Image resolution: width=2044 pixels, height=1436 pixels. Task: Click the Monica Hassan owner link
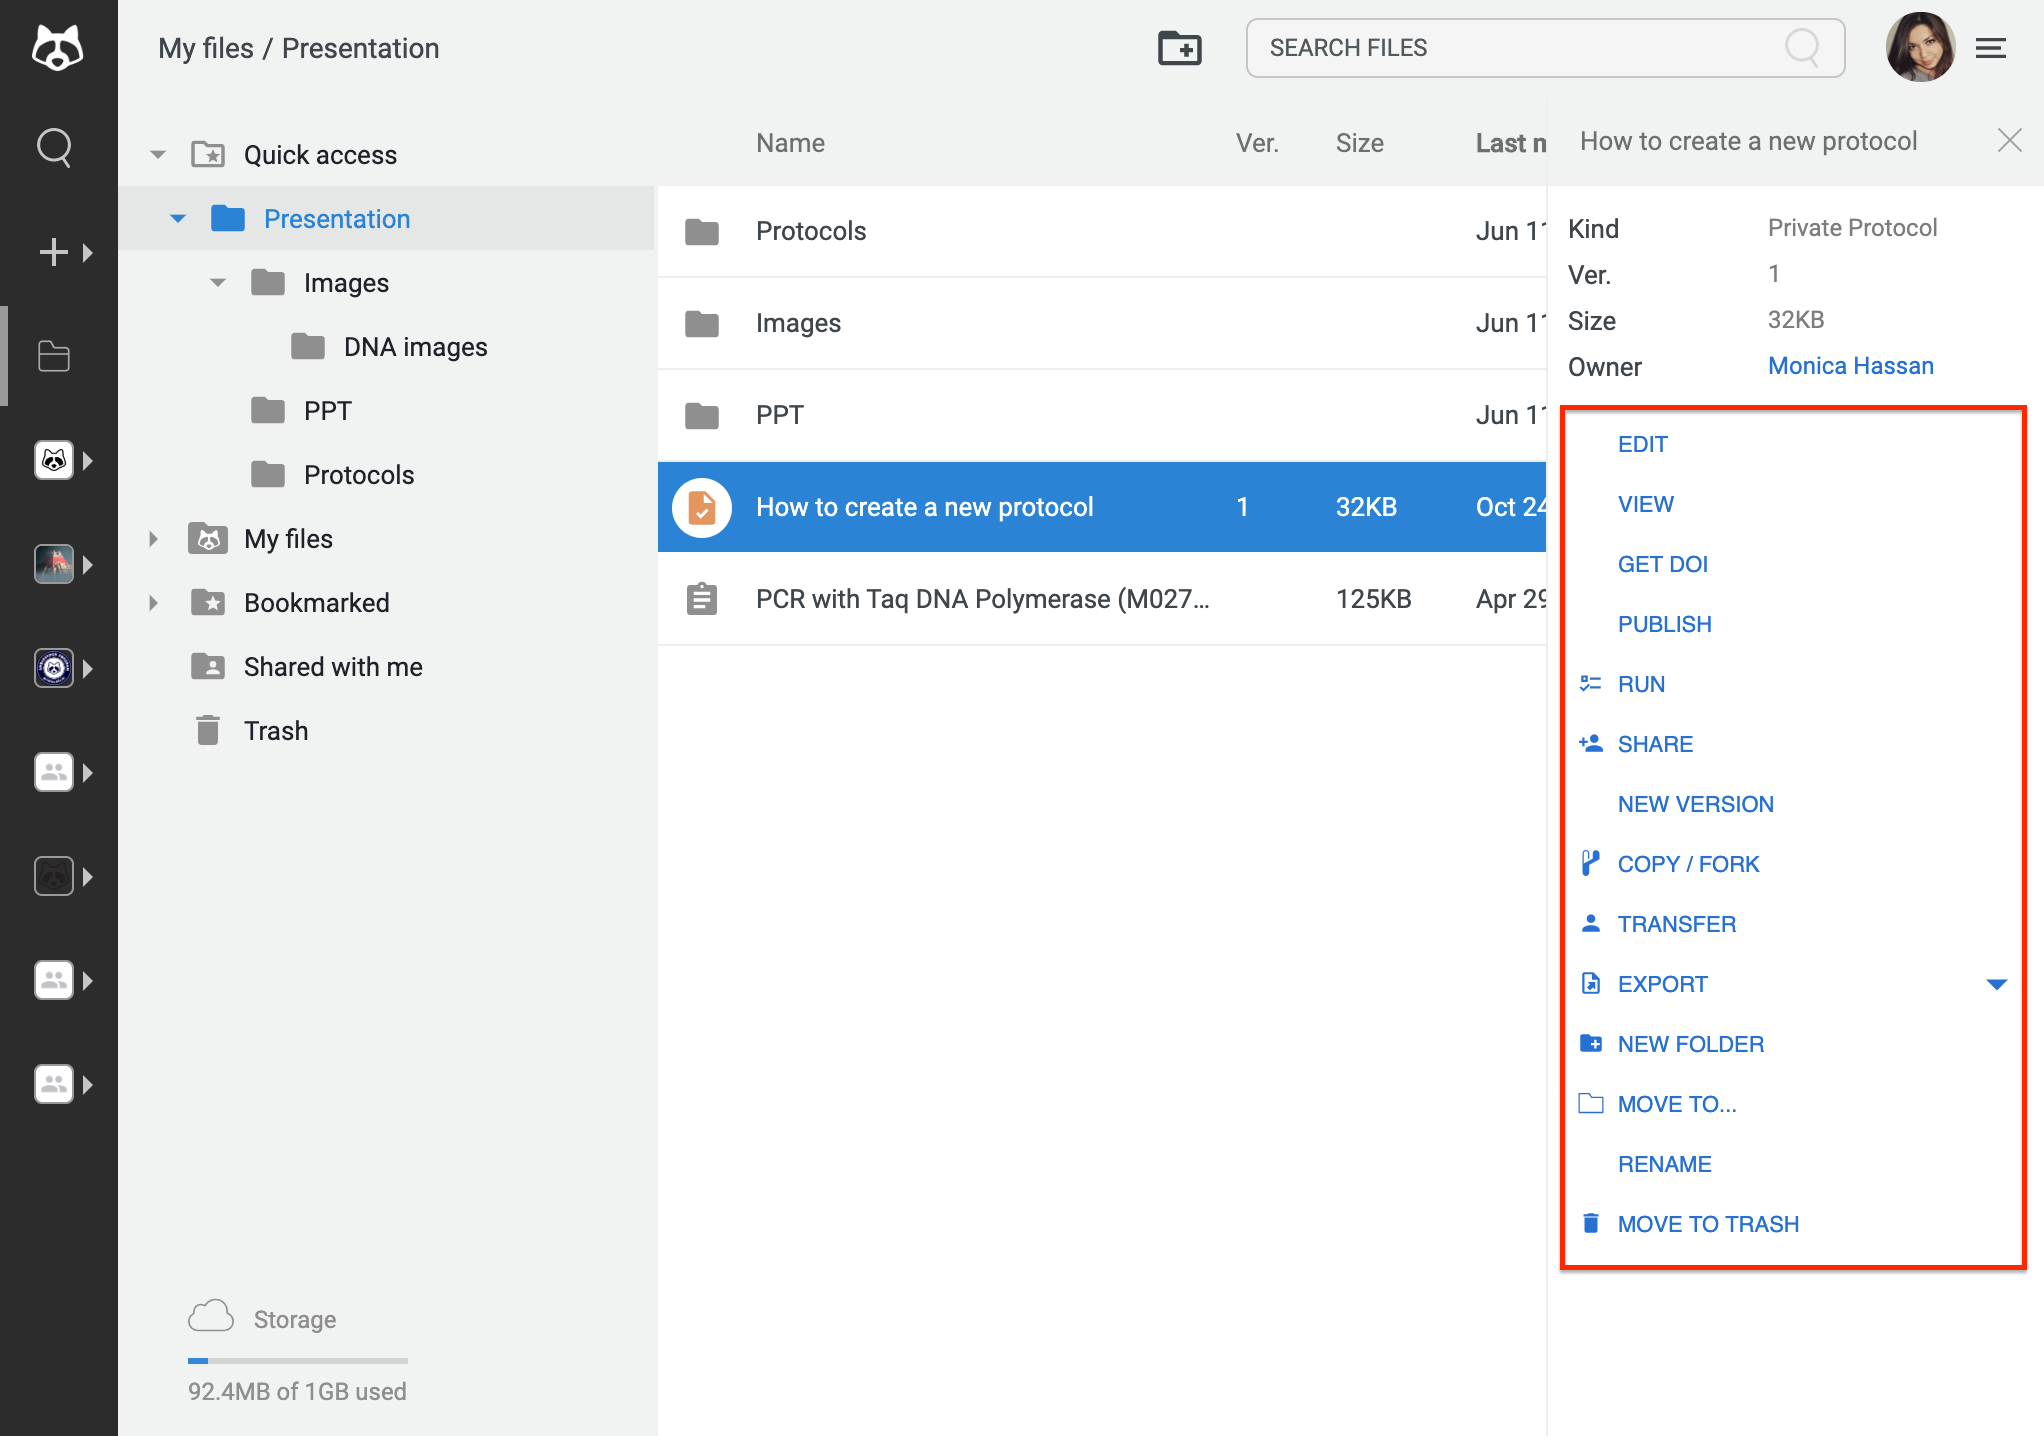(1850, 366)
